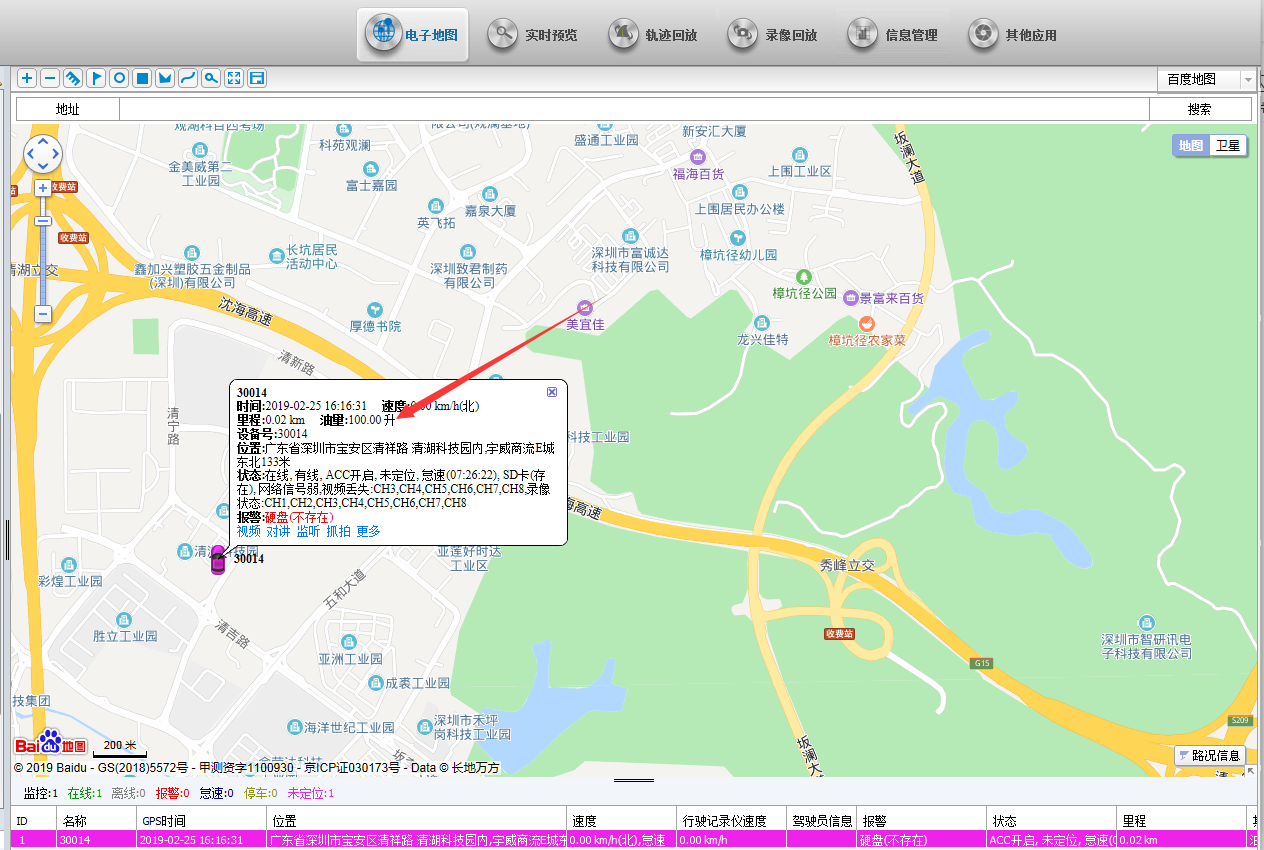This screenshot has height=850, width=1264.
Task: Switch map view to 地图 mode
Action: click(1191, 145)
